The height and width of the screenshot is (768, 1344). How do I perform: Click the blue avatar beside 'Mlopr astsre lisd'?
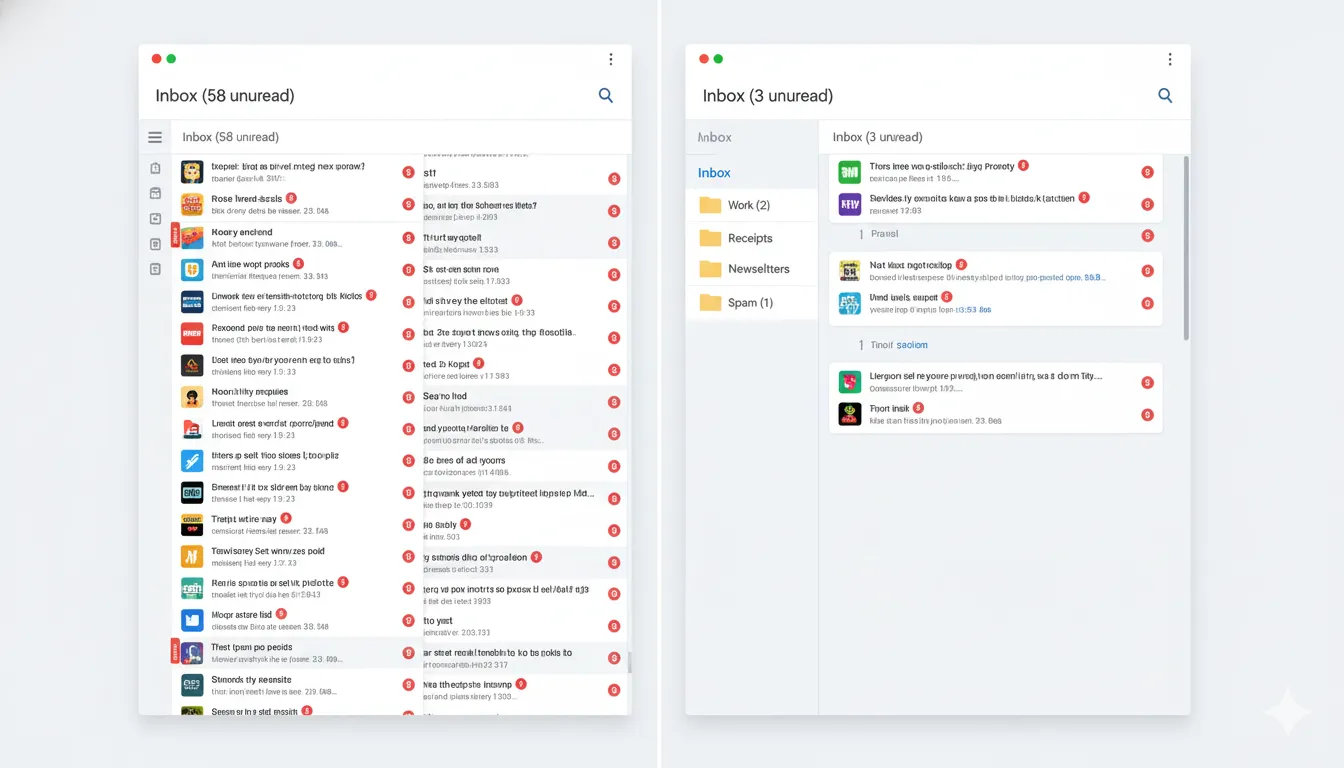point(192,620)
